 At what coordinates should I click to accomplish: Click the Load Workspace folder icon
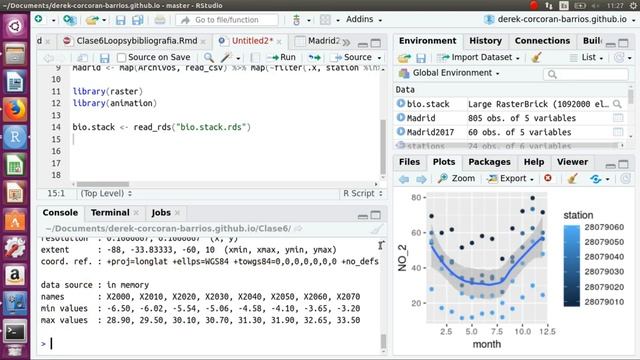[x=404, y=58]
